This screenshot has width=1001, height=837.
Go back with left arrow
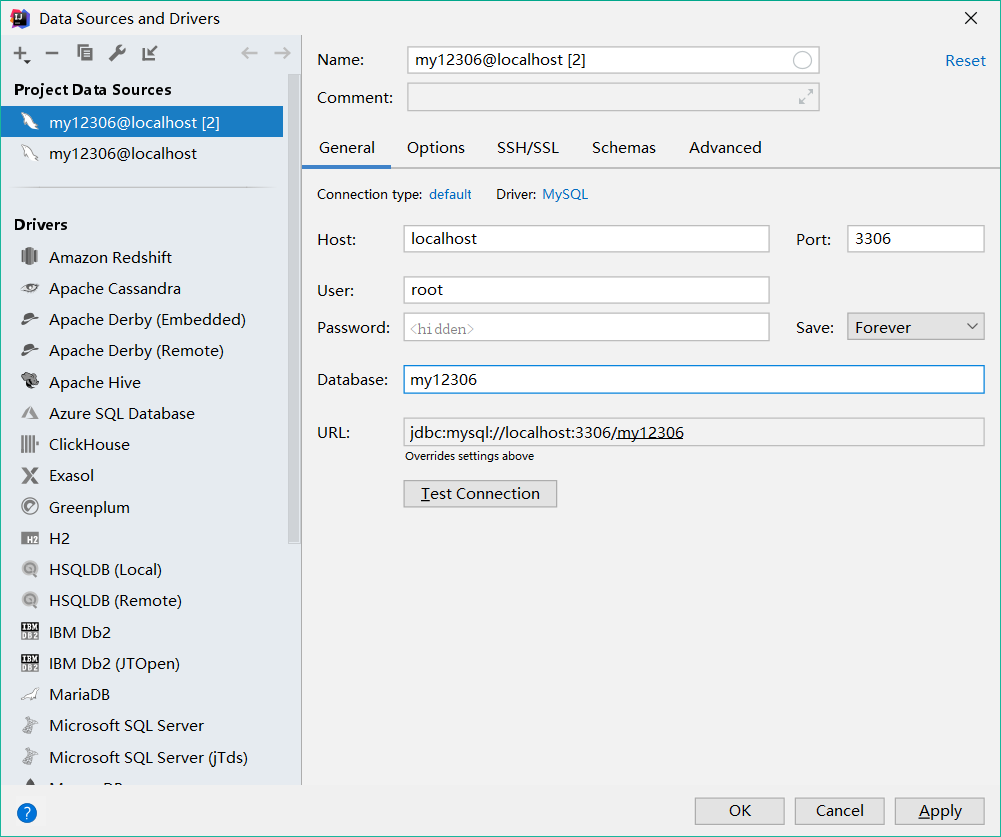pyautogui.click(x=249, y=53)
